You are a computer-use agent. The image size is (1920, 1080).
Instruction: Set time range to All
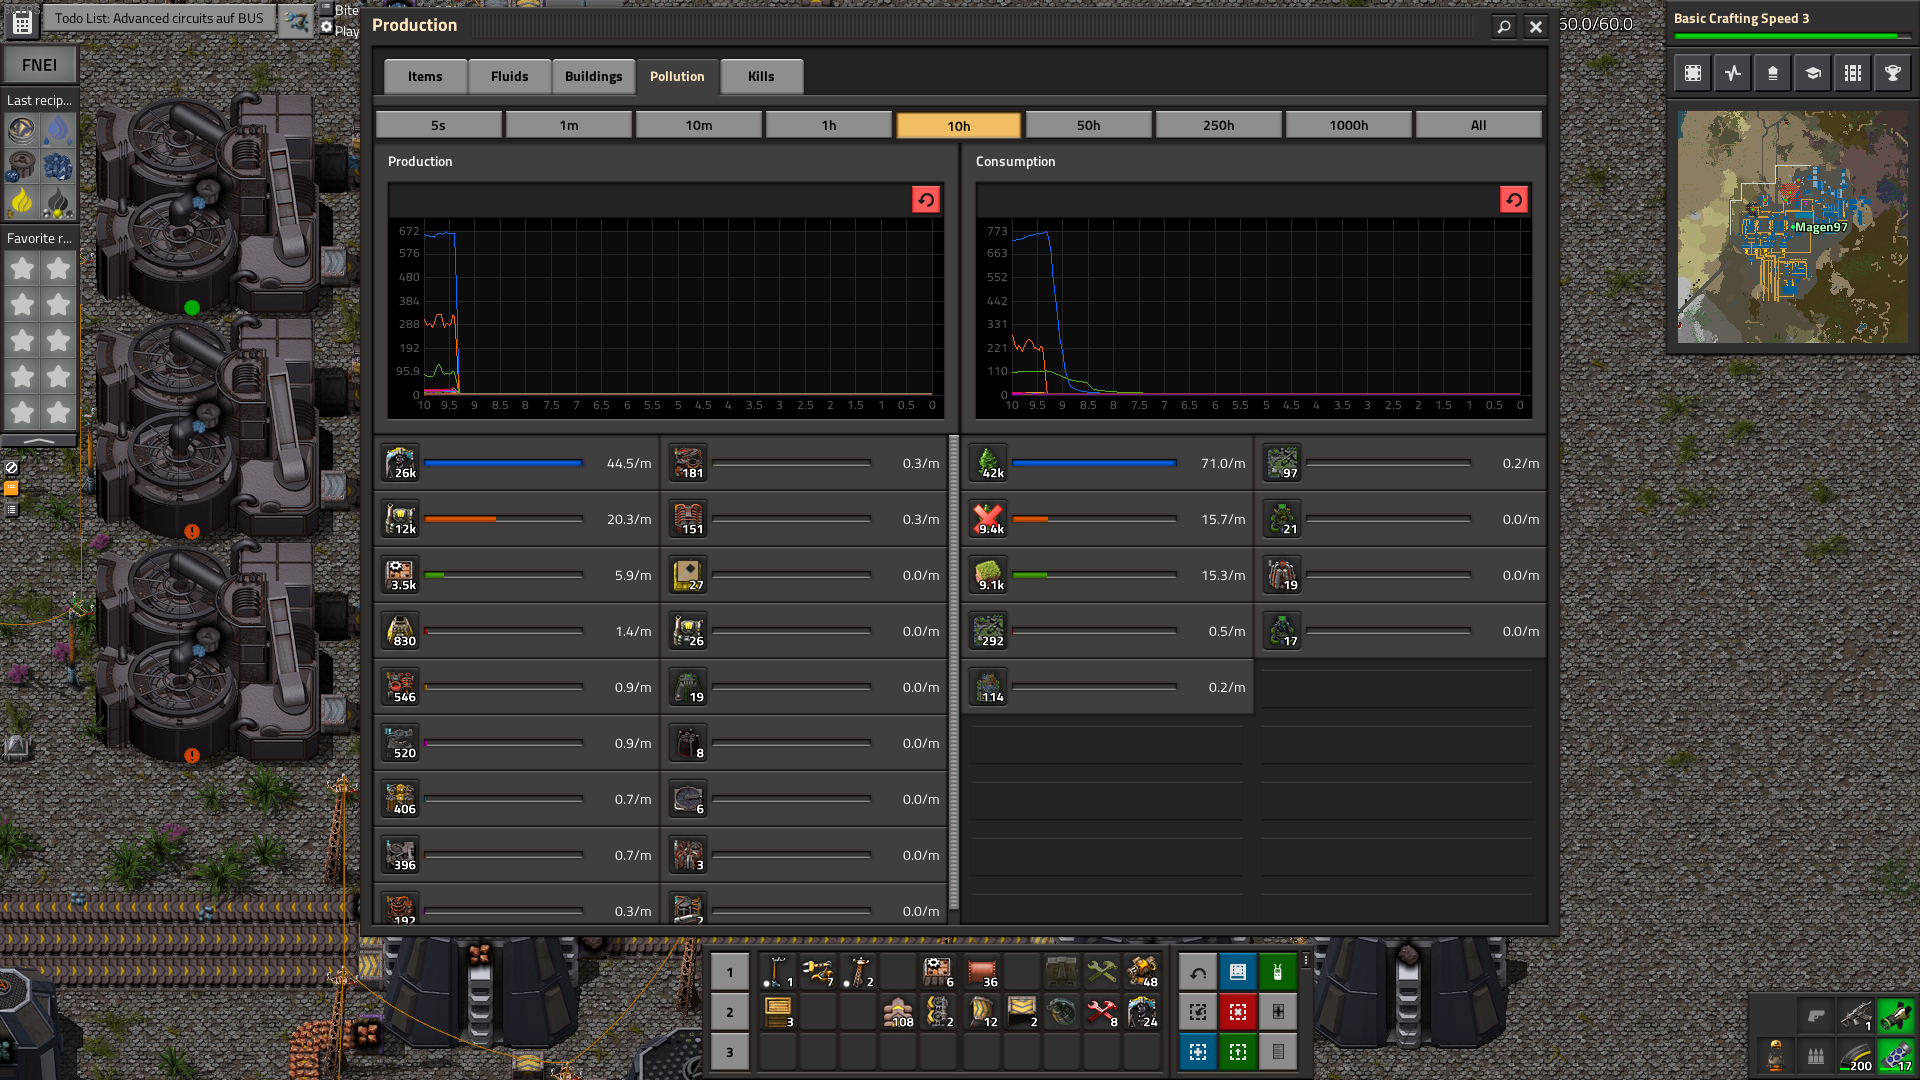tap(1478, 125)
